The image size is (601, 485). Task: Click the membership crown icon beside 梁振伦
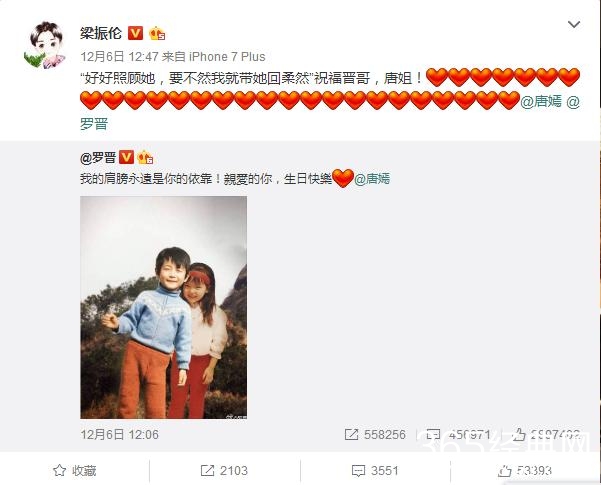point(157,33)
